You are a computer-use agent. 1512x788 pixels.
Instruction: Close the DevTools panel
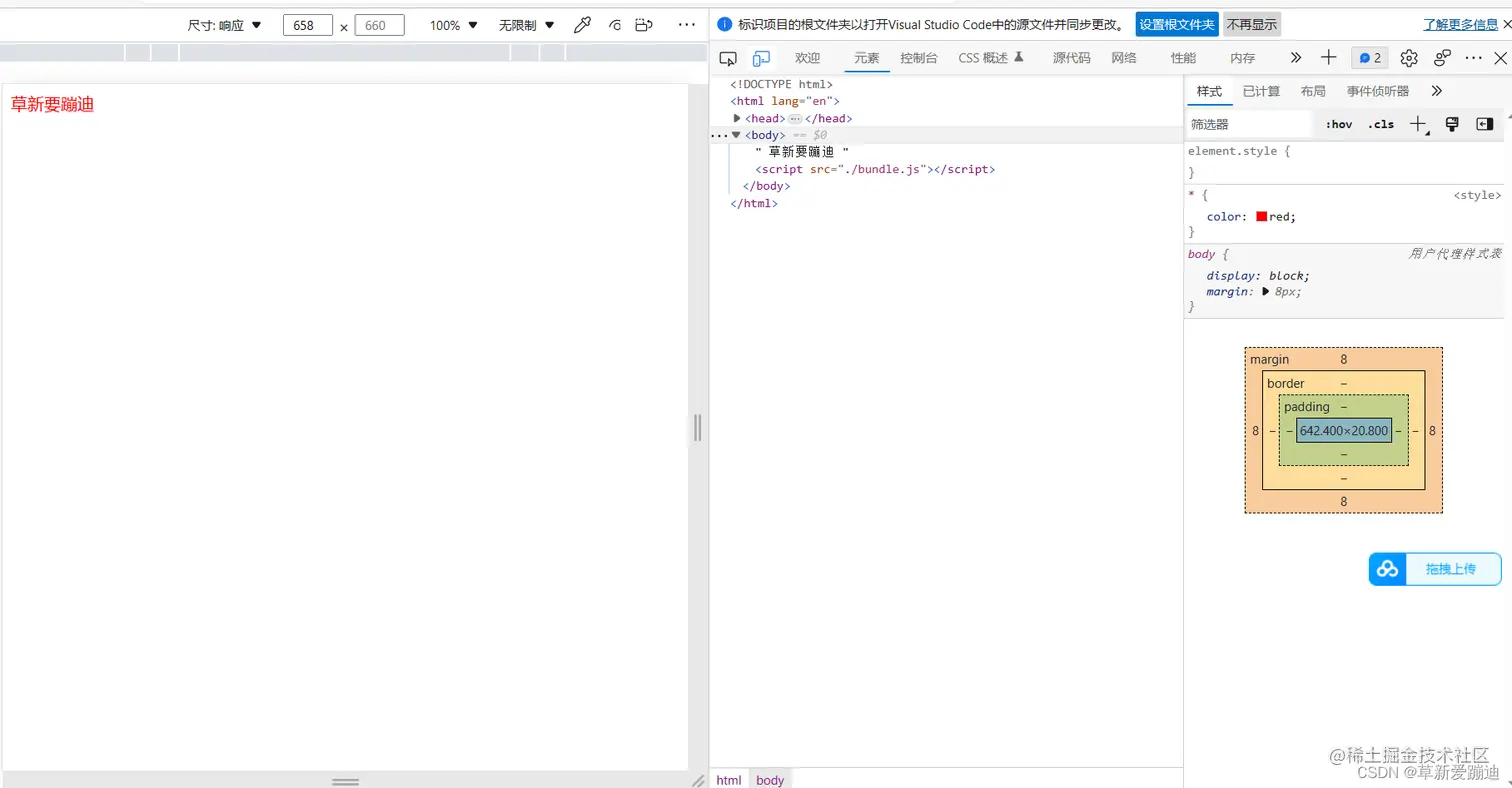tap(1500, 58)
